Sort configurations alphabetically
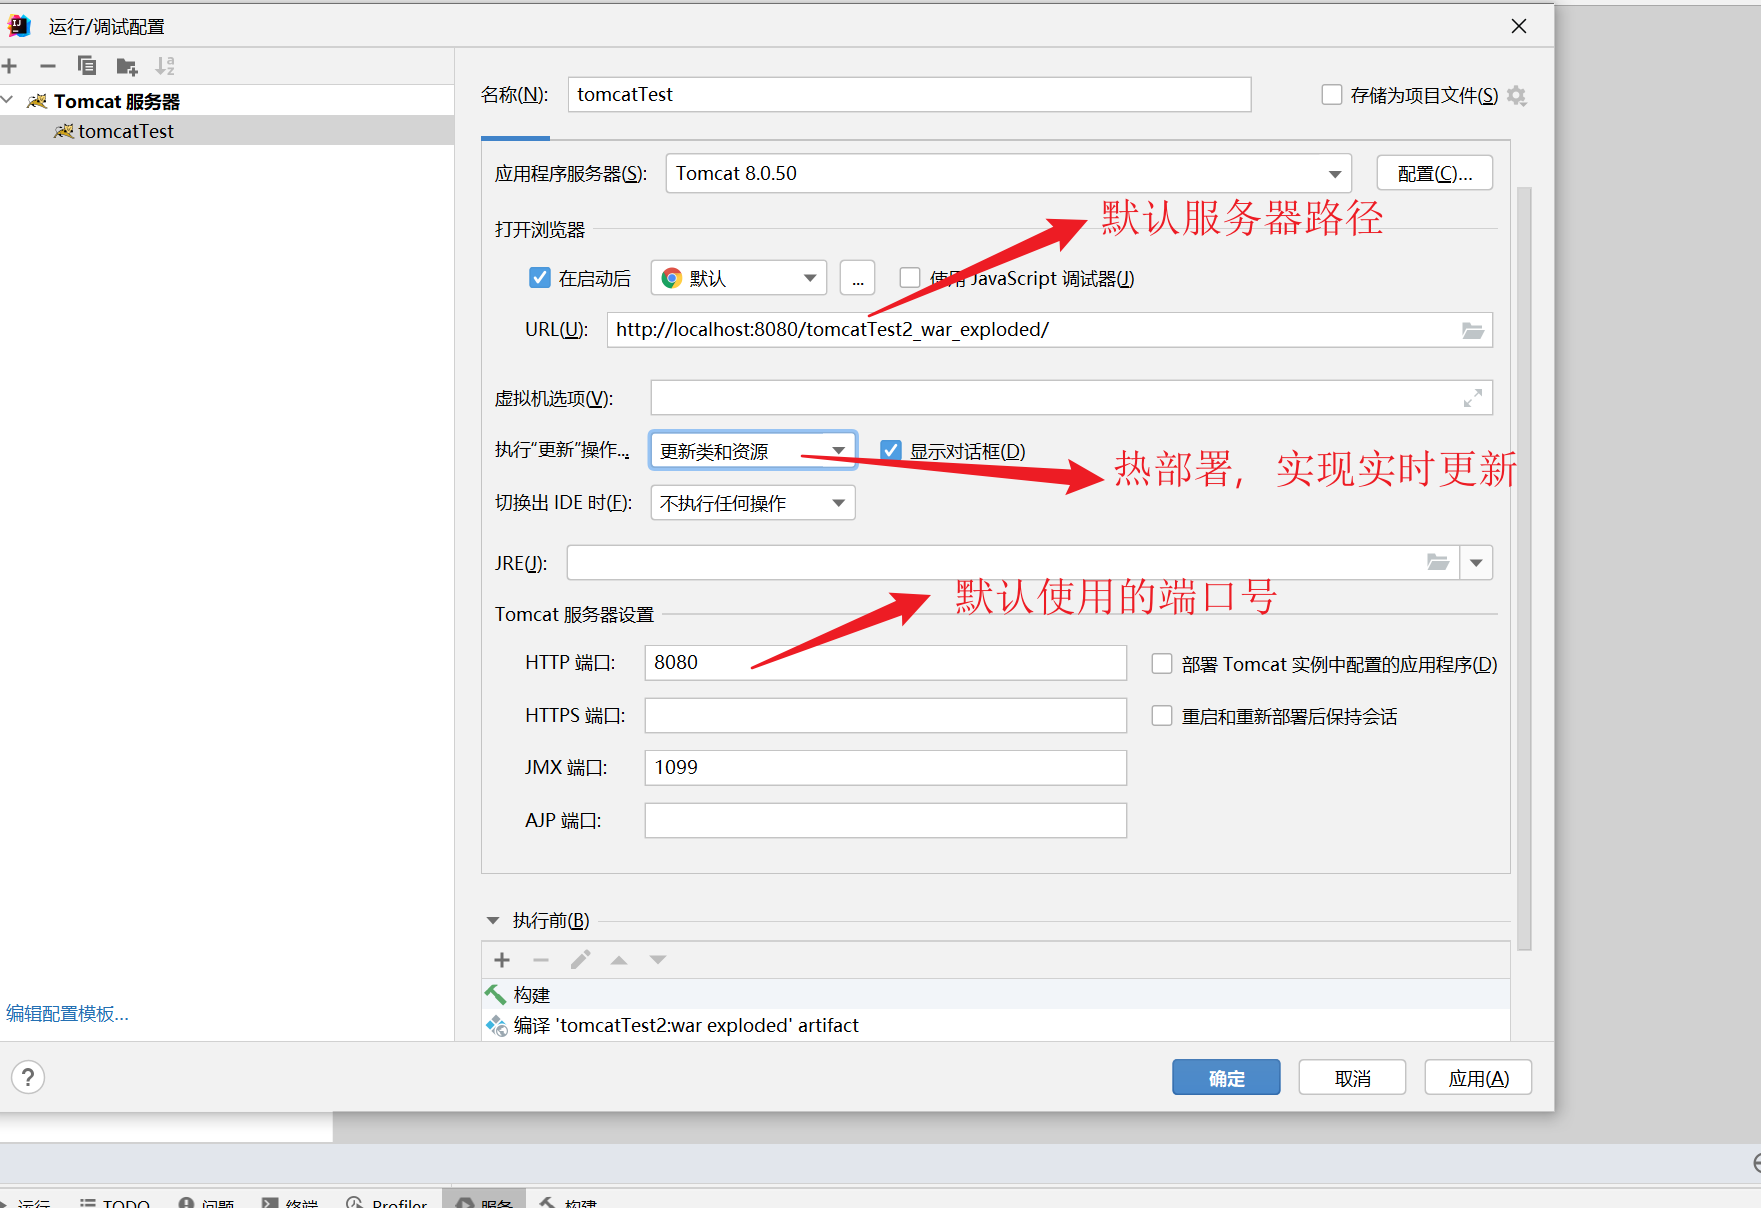Screen dimensions: 1761x1208 (x=165, y=66)
